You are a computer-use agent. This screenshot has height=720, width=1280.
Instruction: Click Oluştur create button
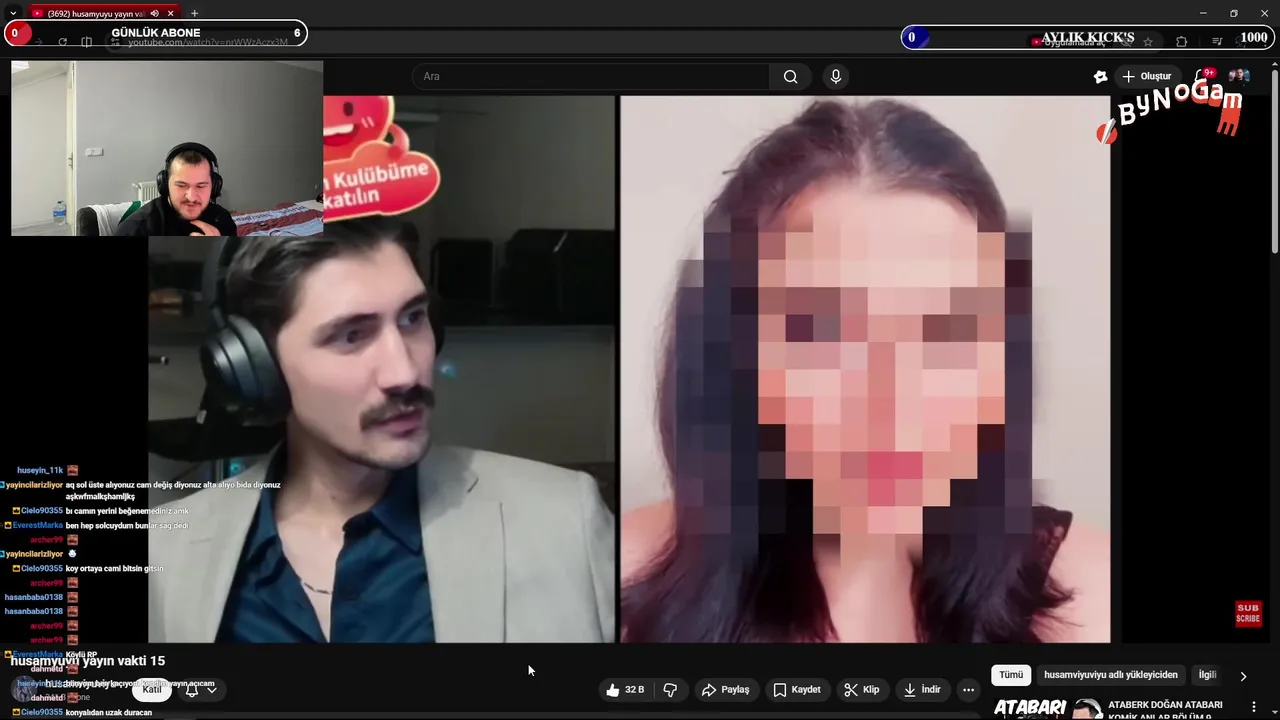(x=1146, y=76)
